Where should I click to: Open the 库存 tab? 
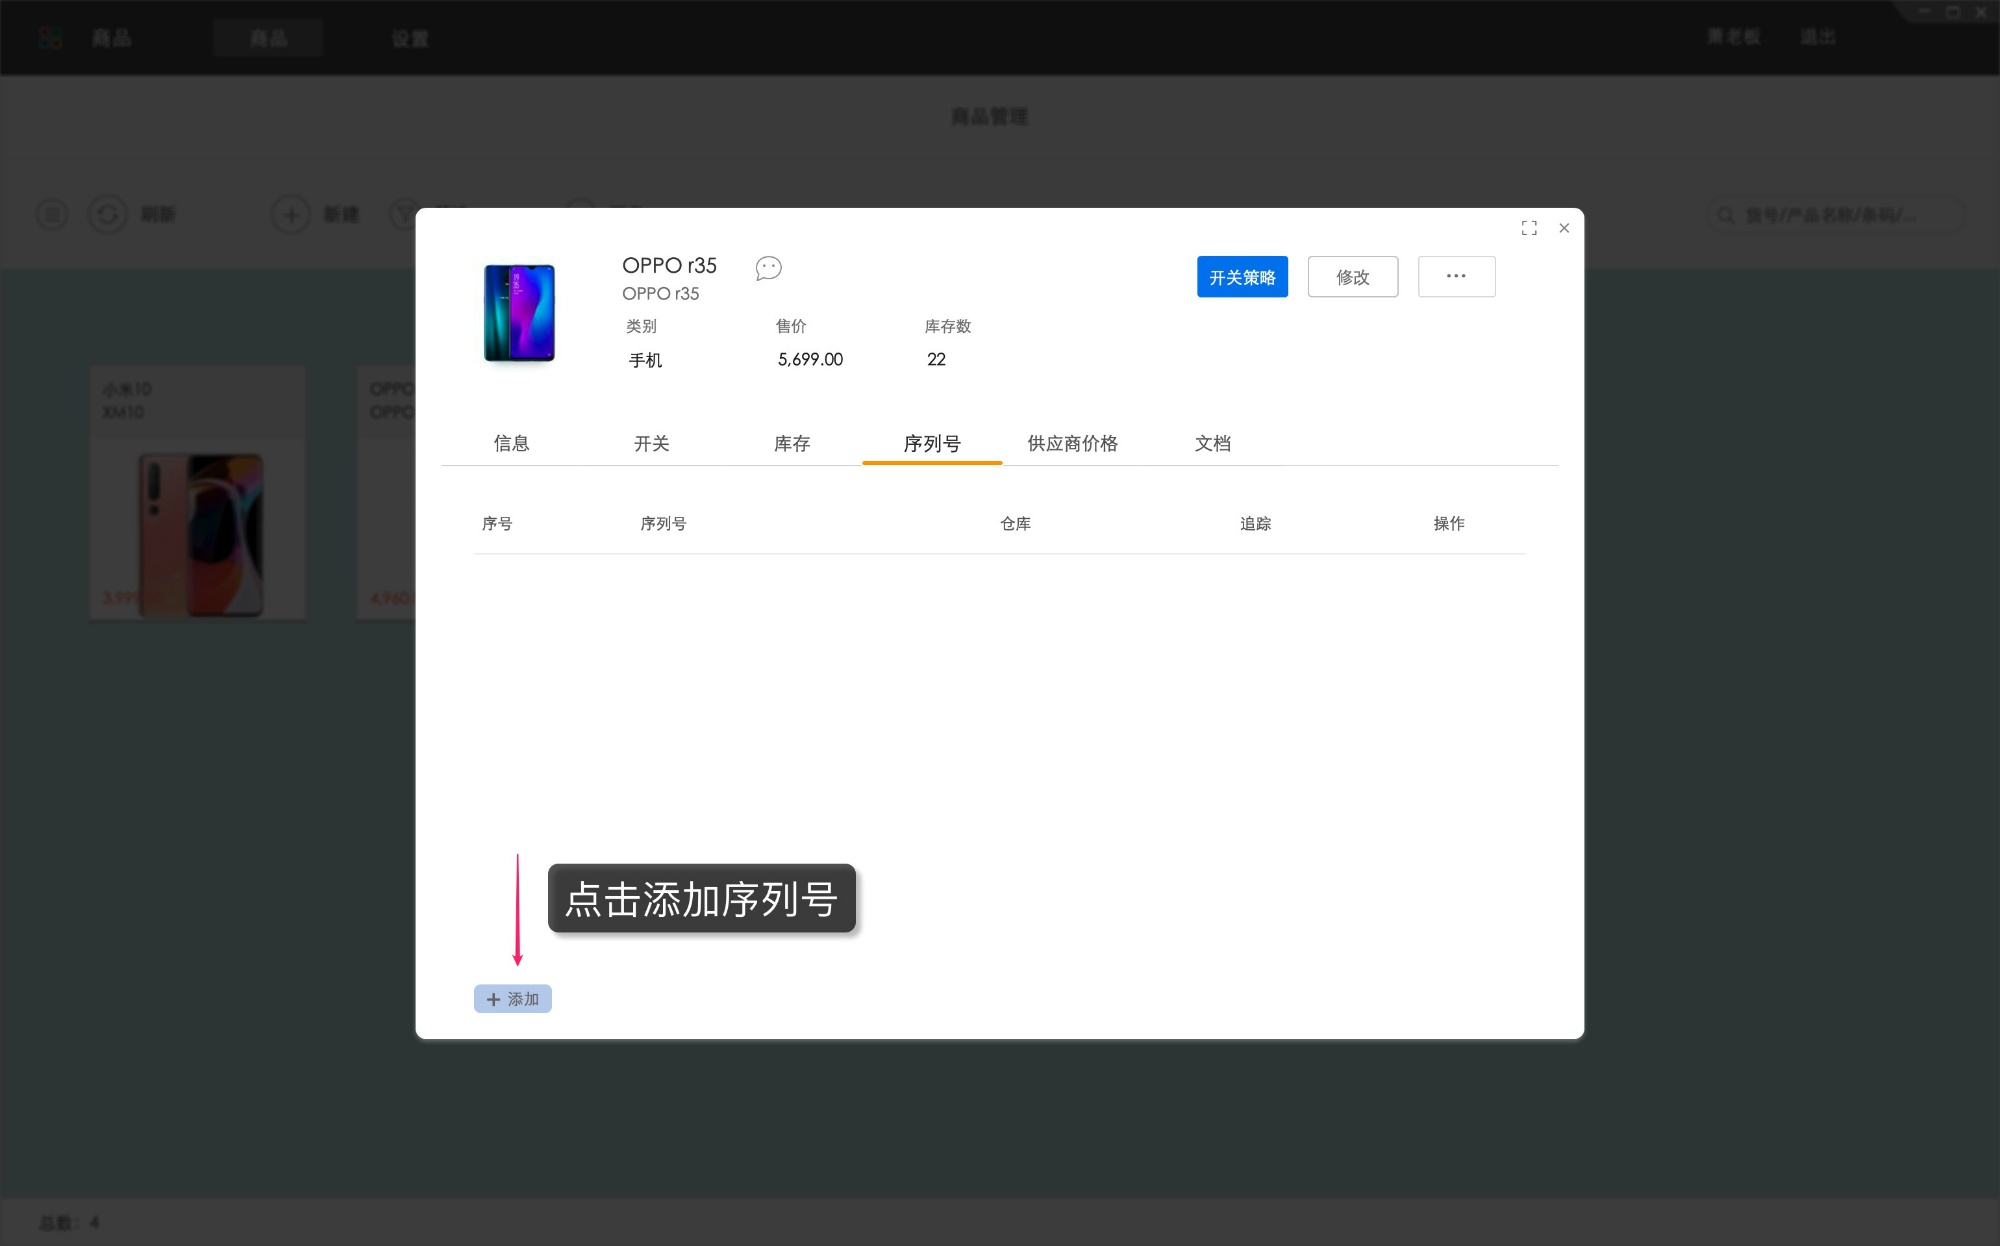coord(792,443)
